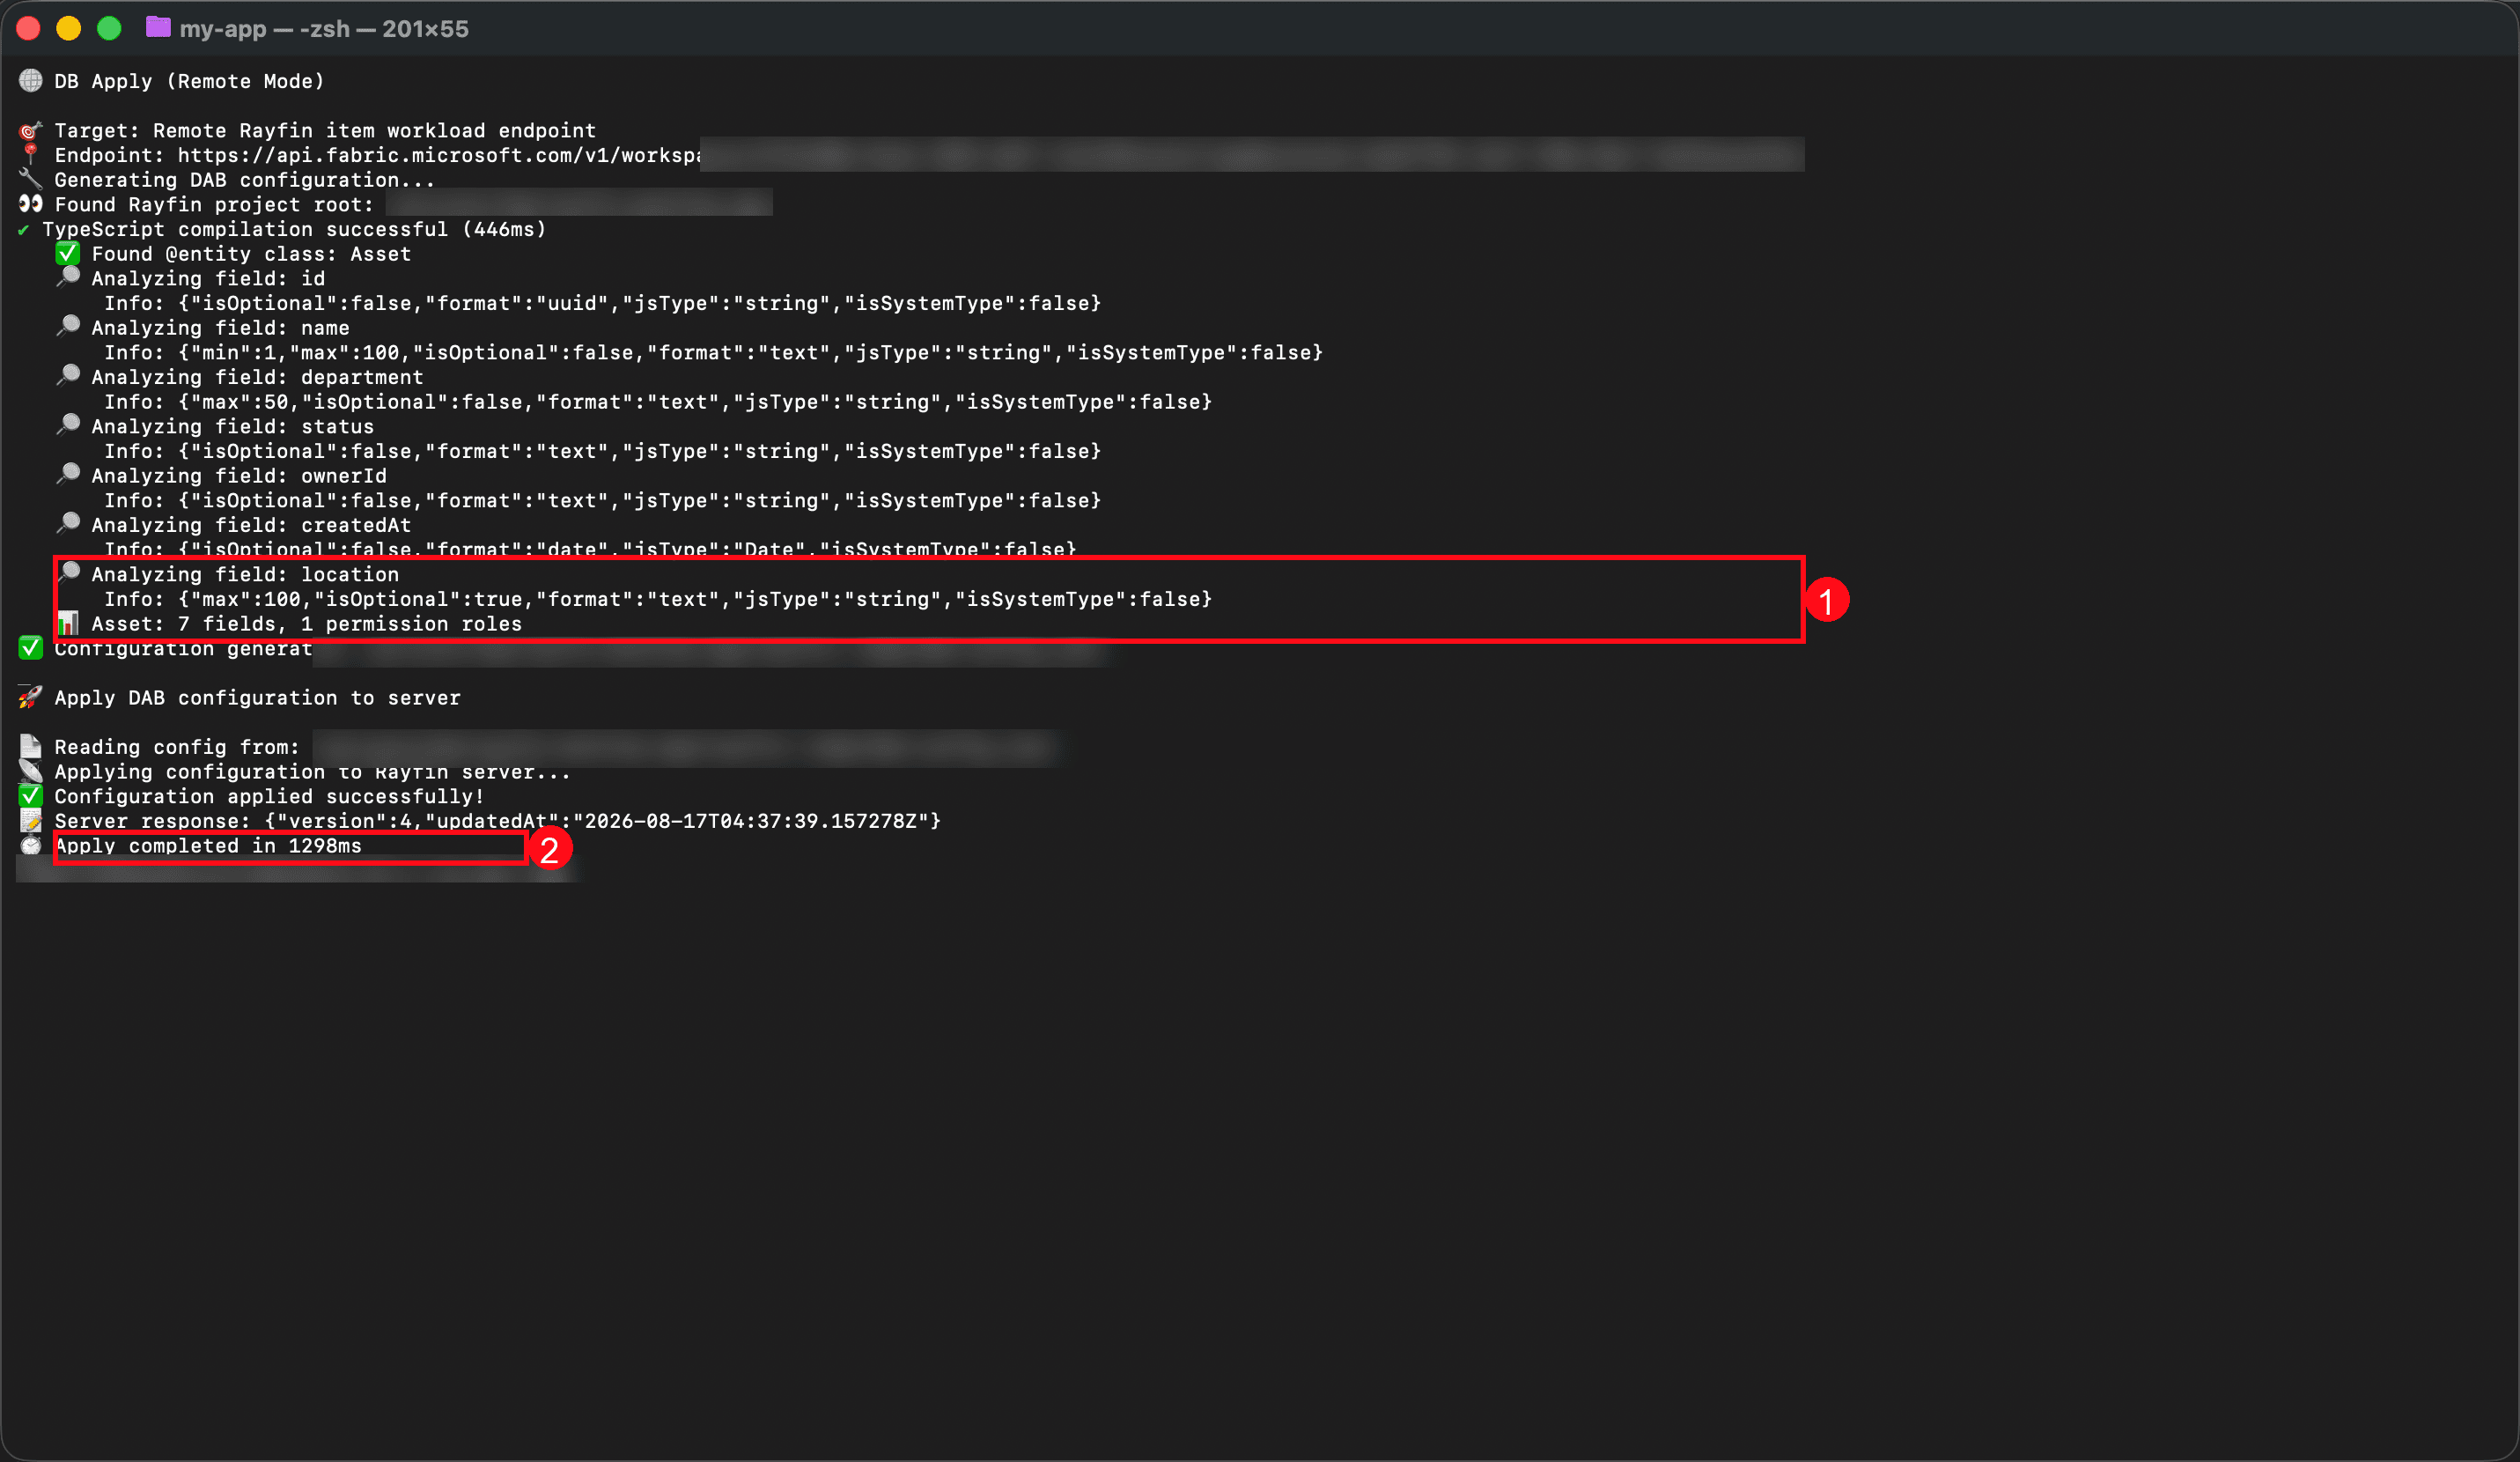Click the yellow minimize window button
Screen dimensions: 2520x1462
tap(69, 29)
